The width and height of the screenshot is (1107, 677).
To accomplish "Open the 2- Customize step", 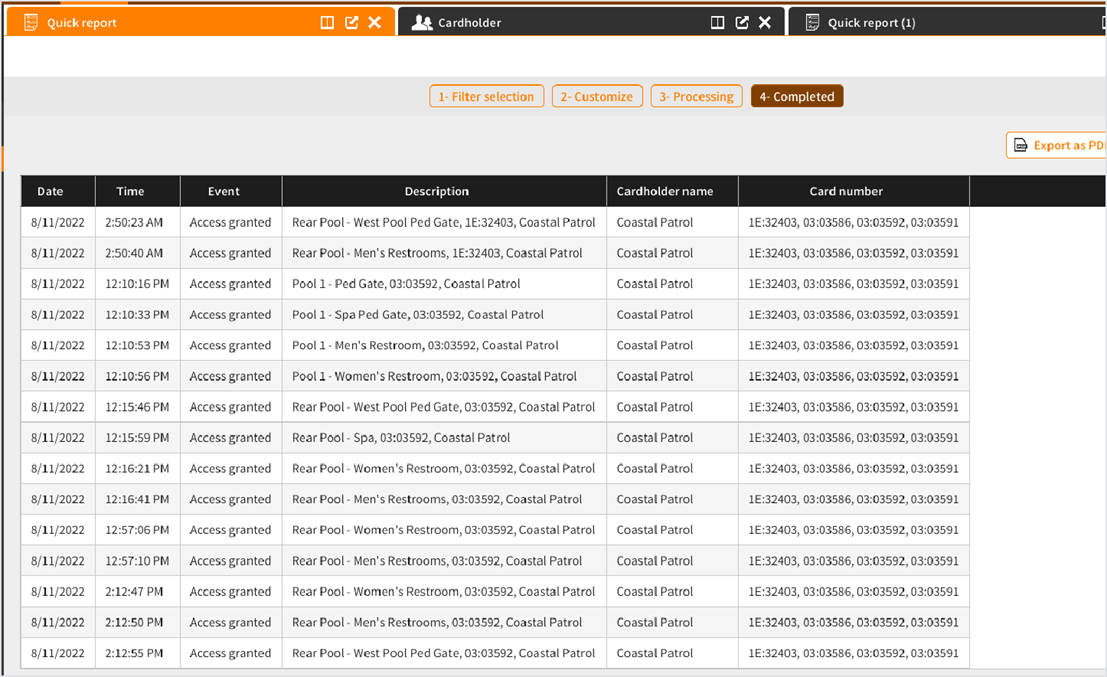I will click(x=596, y=97).
